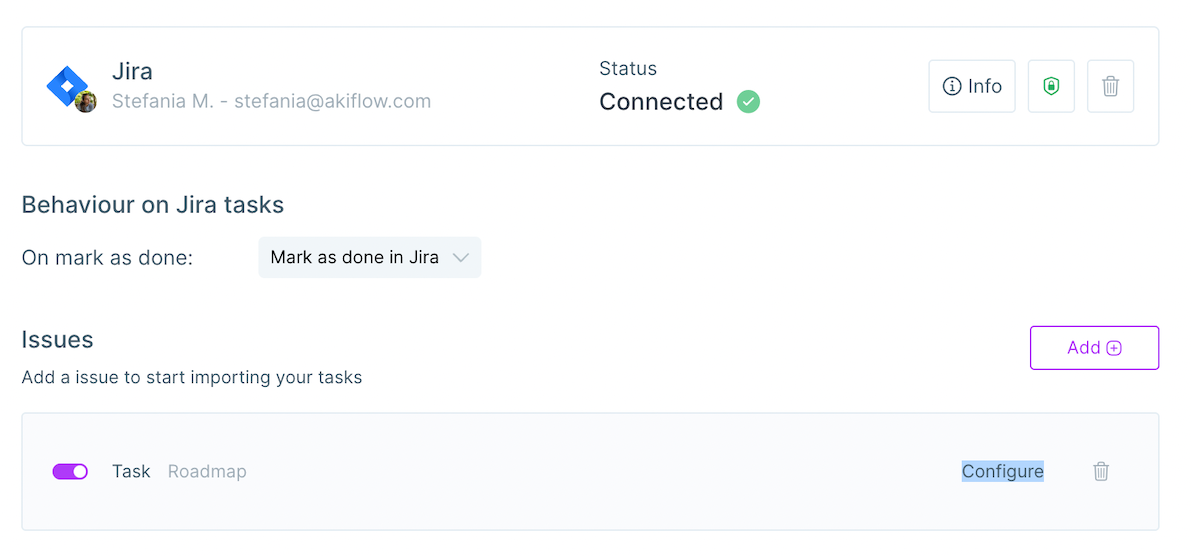This screenshot has width=1192, height=556.
Task: Click the circled 'i' info icon
Action: 952,87
